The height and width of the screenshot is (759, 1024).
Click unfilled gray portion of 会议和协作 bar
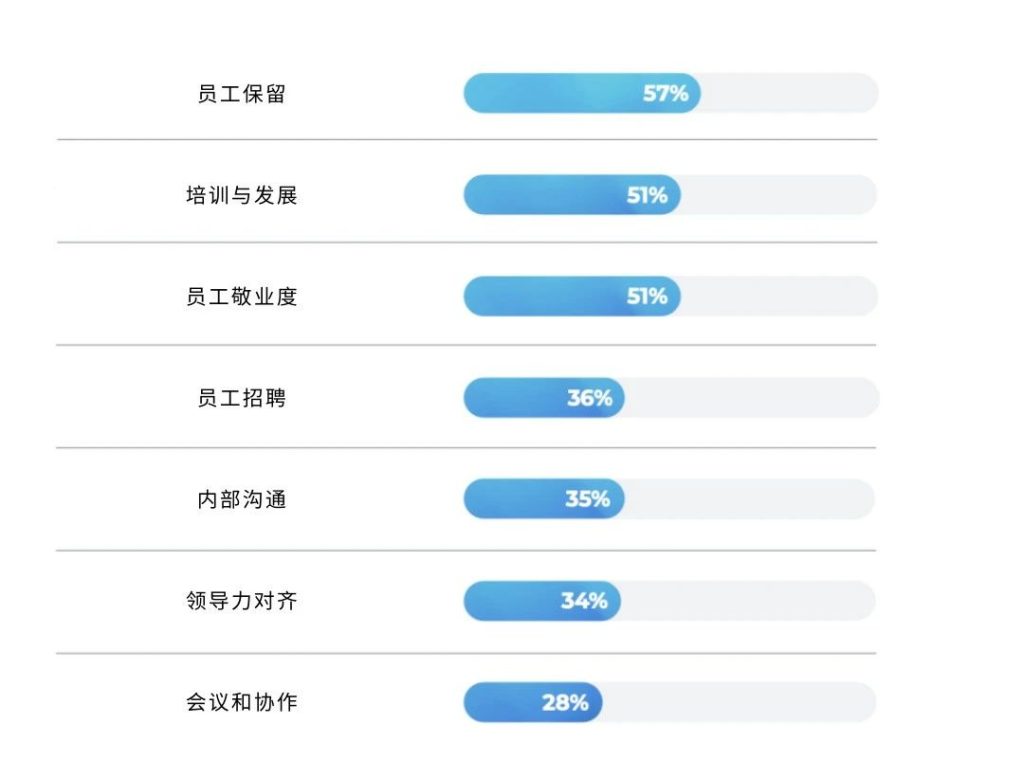[x=739, y=702]
